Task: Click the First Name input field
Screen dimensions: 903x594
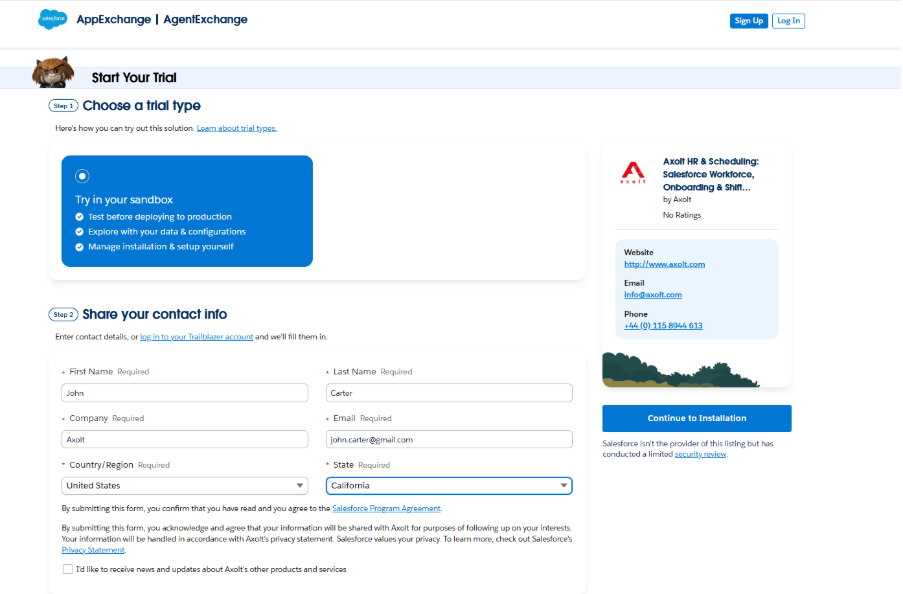Action: click(184, 393)
